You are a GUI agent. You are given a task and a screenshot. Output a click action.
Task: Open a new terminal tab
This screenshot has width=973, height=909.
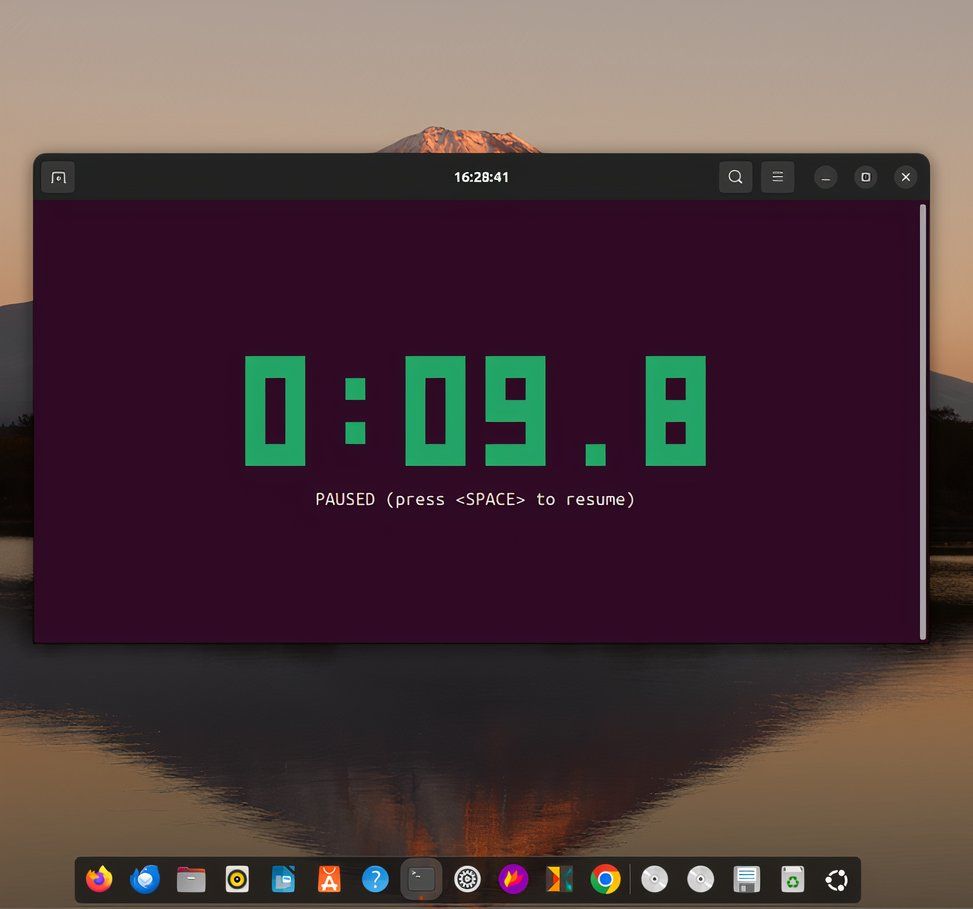click(x=58, y=177)
